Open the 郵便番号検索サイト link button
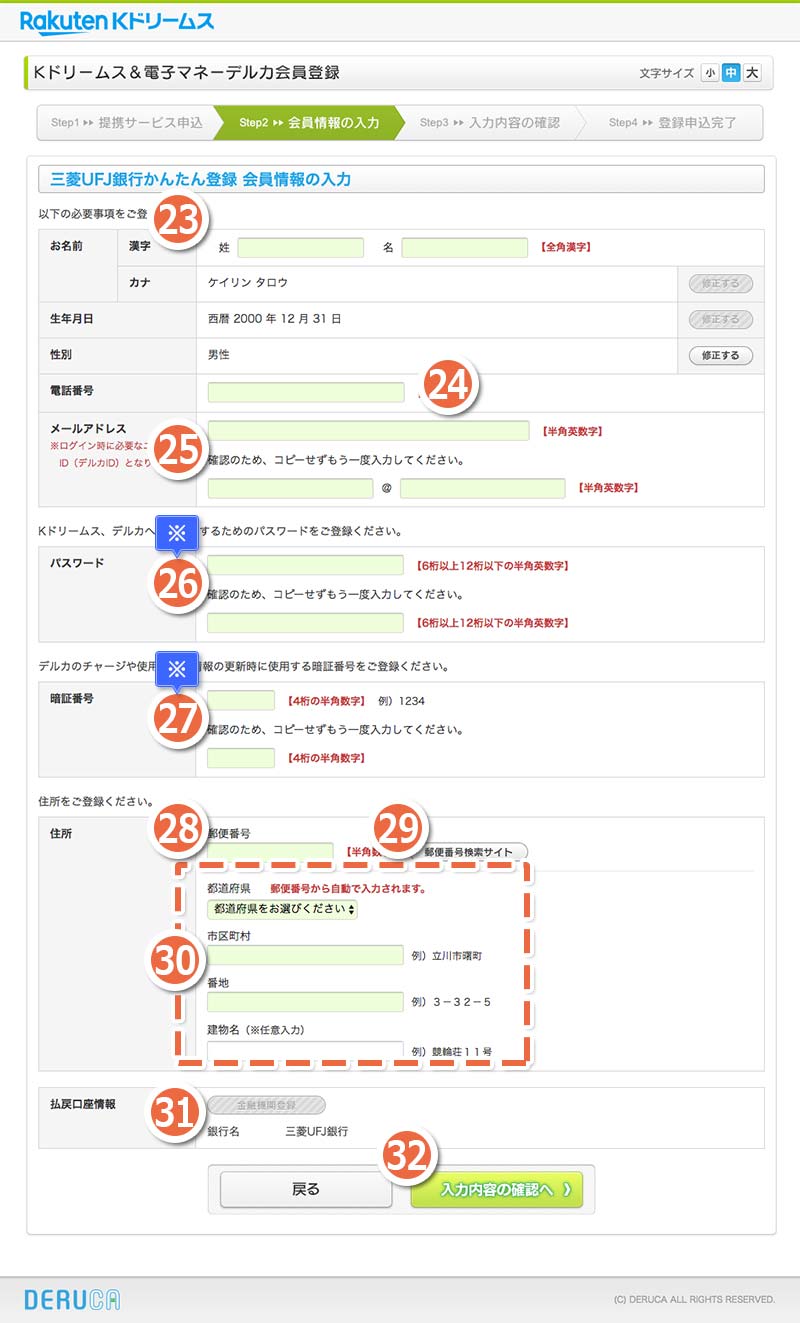 tap(468, 852)
